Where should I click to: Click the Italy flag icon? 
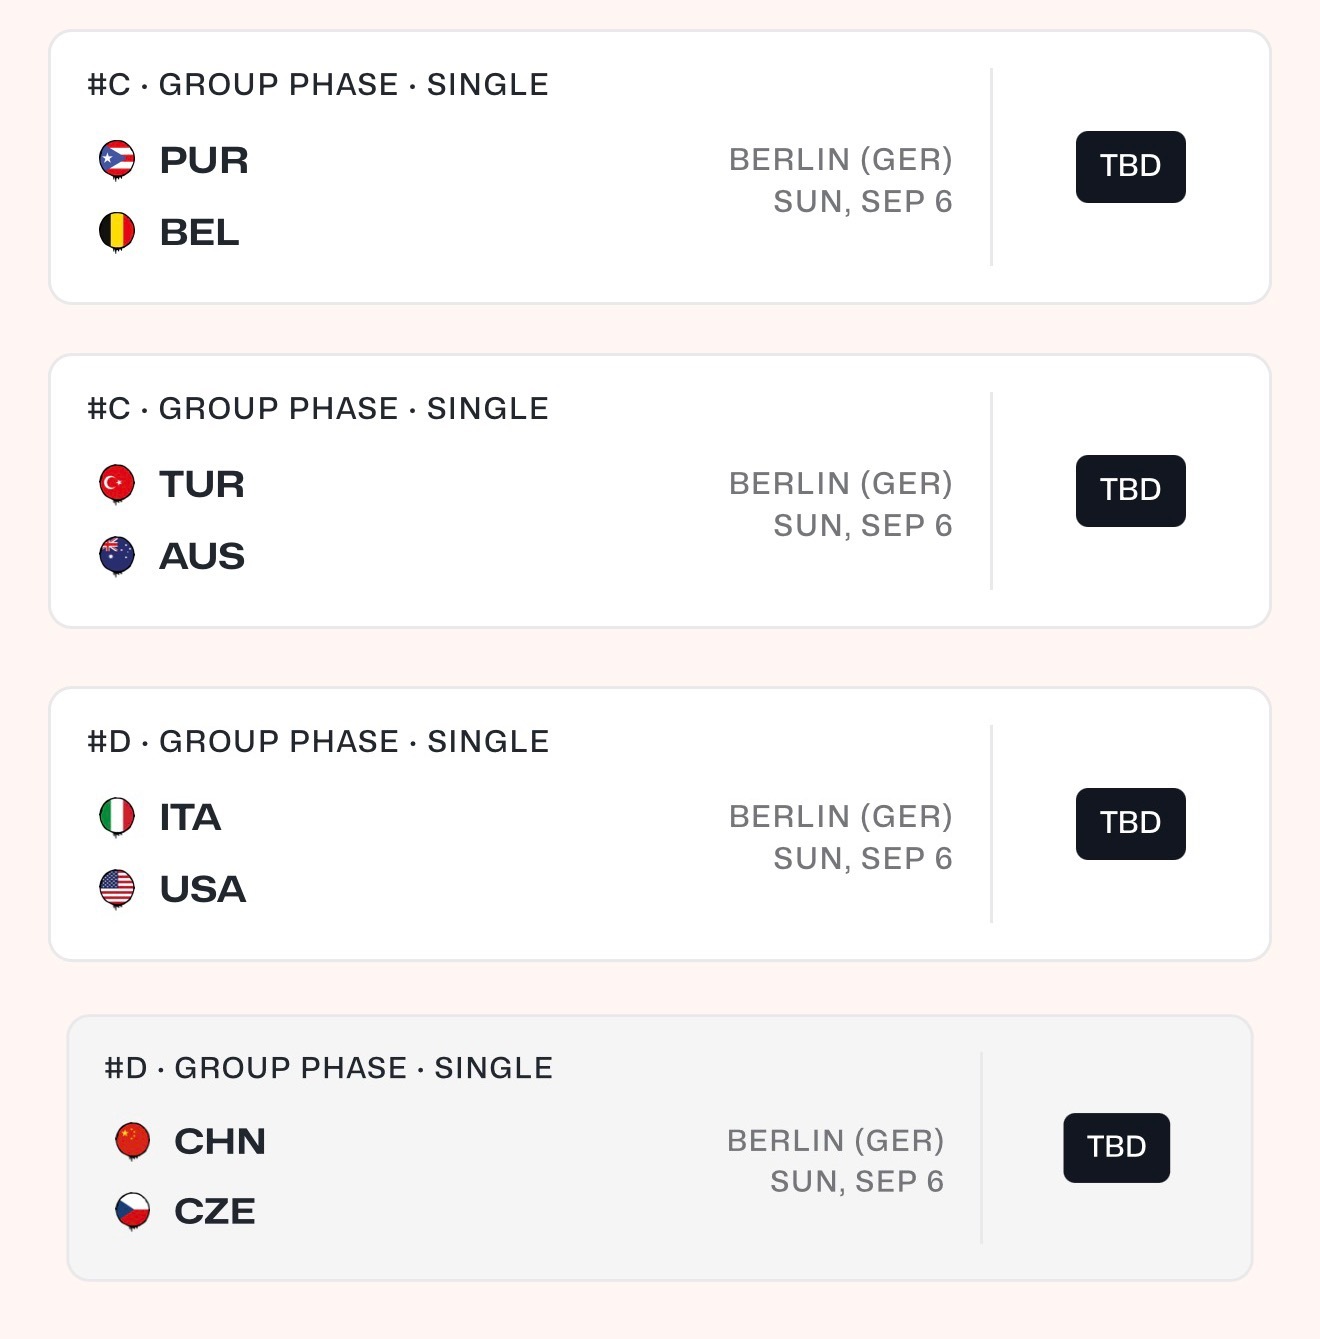117,816
